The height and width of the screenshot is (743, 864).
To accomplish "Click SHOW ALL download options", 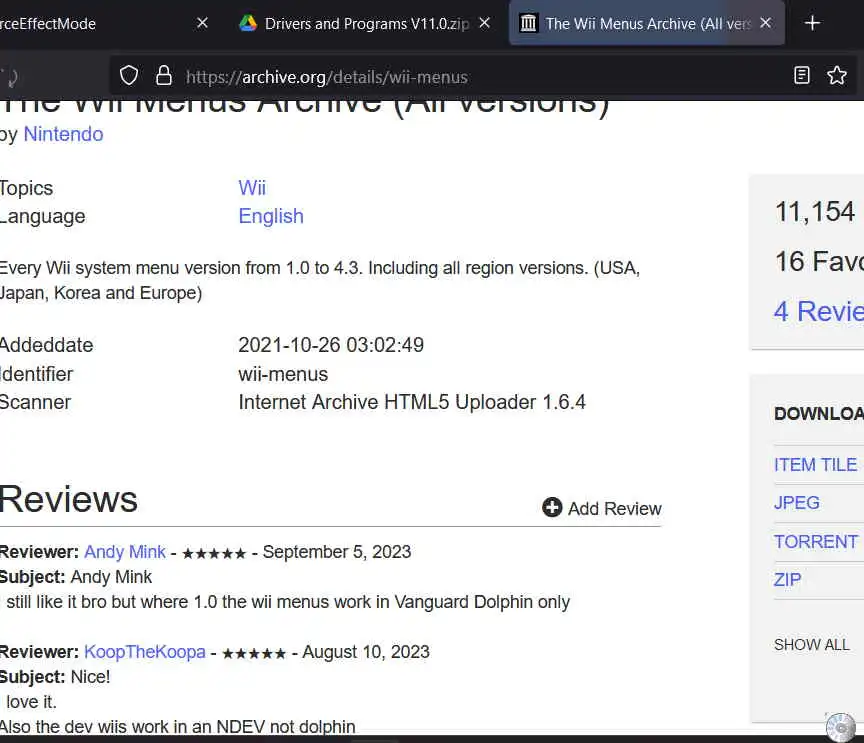I will click(812, 644).
